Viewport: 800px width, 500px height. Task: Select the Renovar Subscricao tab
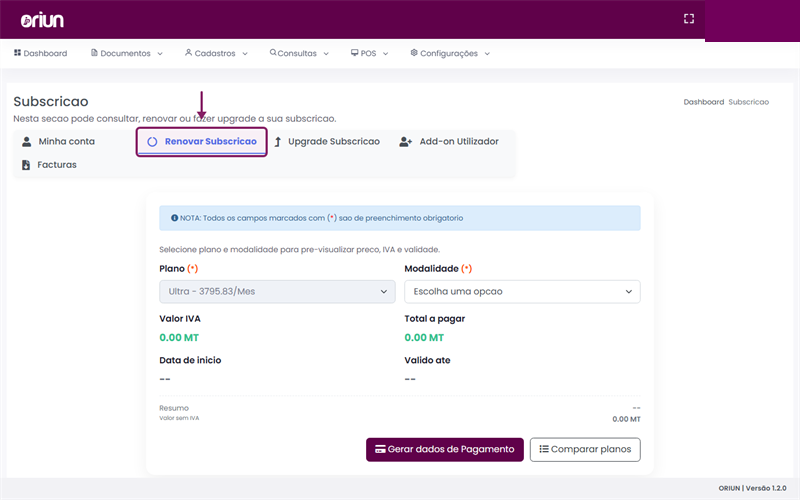pyautogui.click(x=202, y=142)
